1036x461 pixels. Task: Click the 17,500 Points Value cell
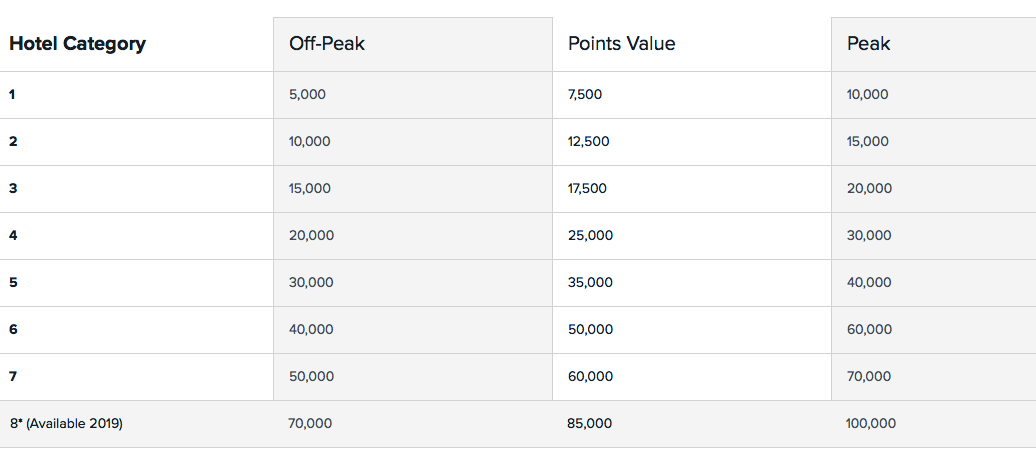click(x=587, y=189)
